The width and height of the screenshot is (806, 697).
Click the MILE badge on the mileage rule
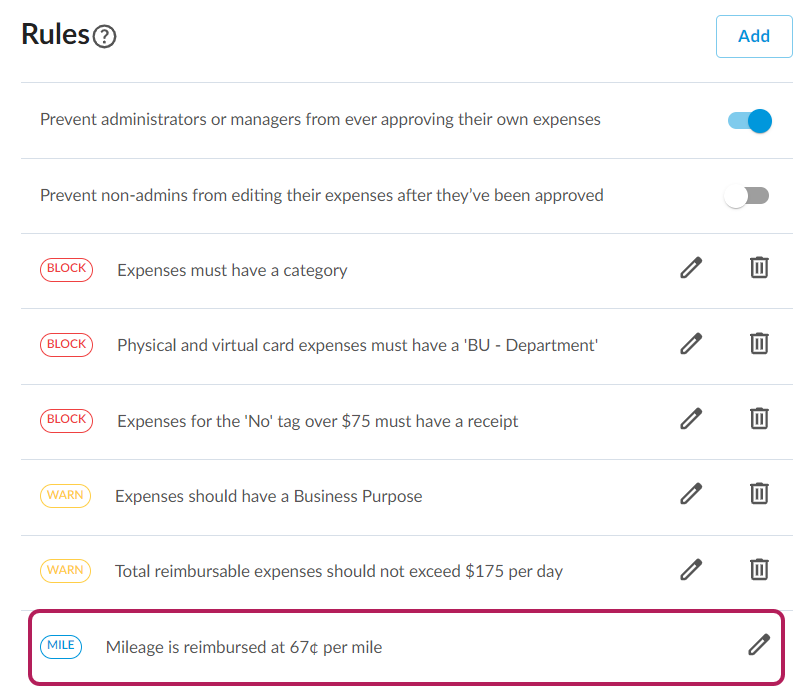pyautogui.click(x=61, y=647)
